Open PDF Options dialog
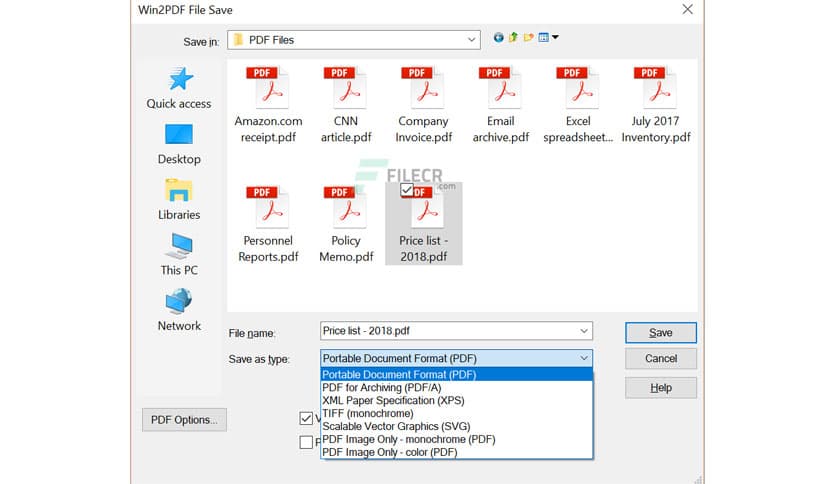 coord(184,420)
